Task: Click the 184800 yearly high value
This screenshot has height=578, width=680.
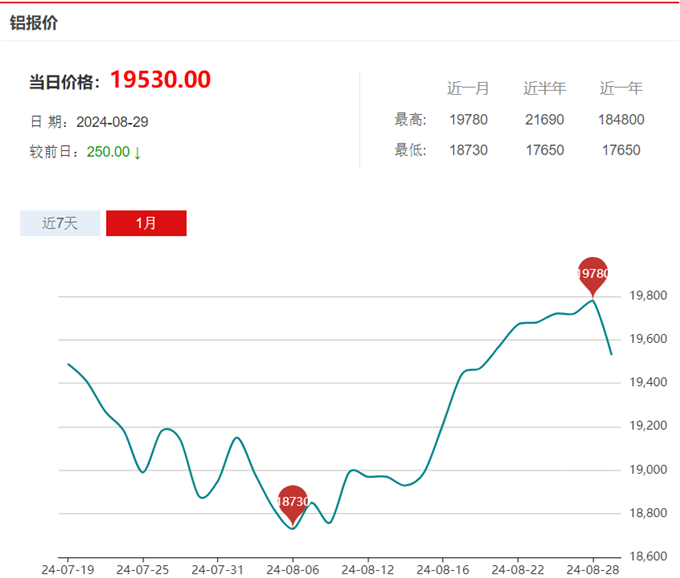Action: click(x=621, y=120)
